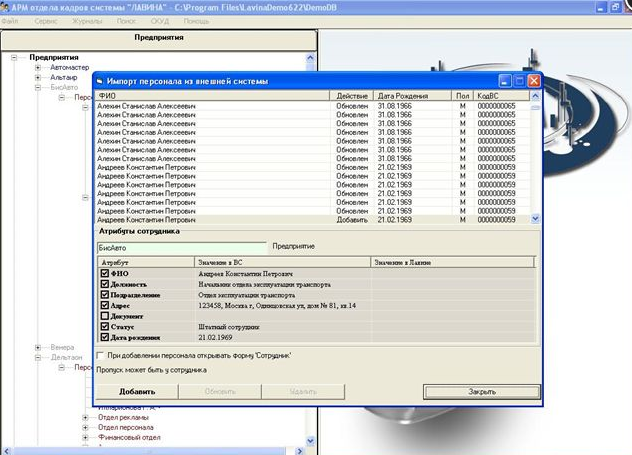Click the Предприятие input field with БисАвто
The width and height of the screenshot is (632, 455).
click(x=180, y=245)
